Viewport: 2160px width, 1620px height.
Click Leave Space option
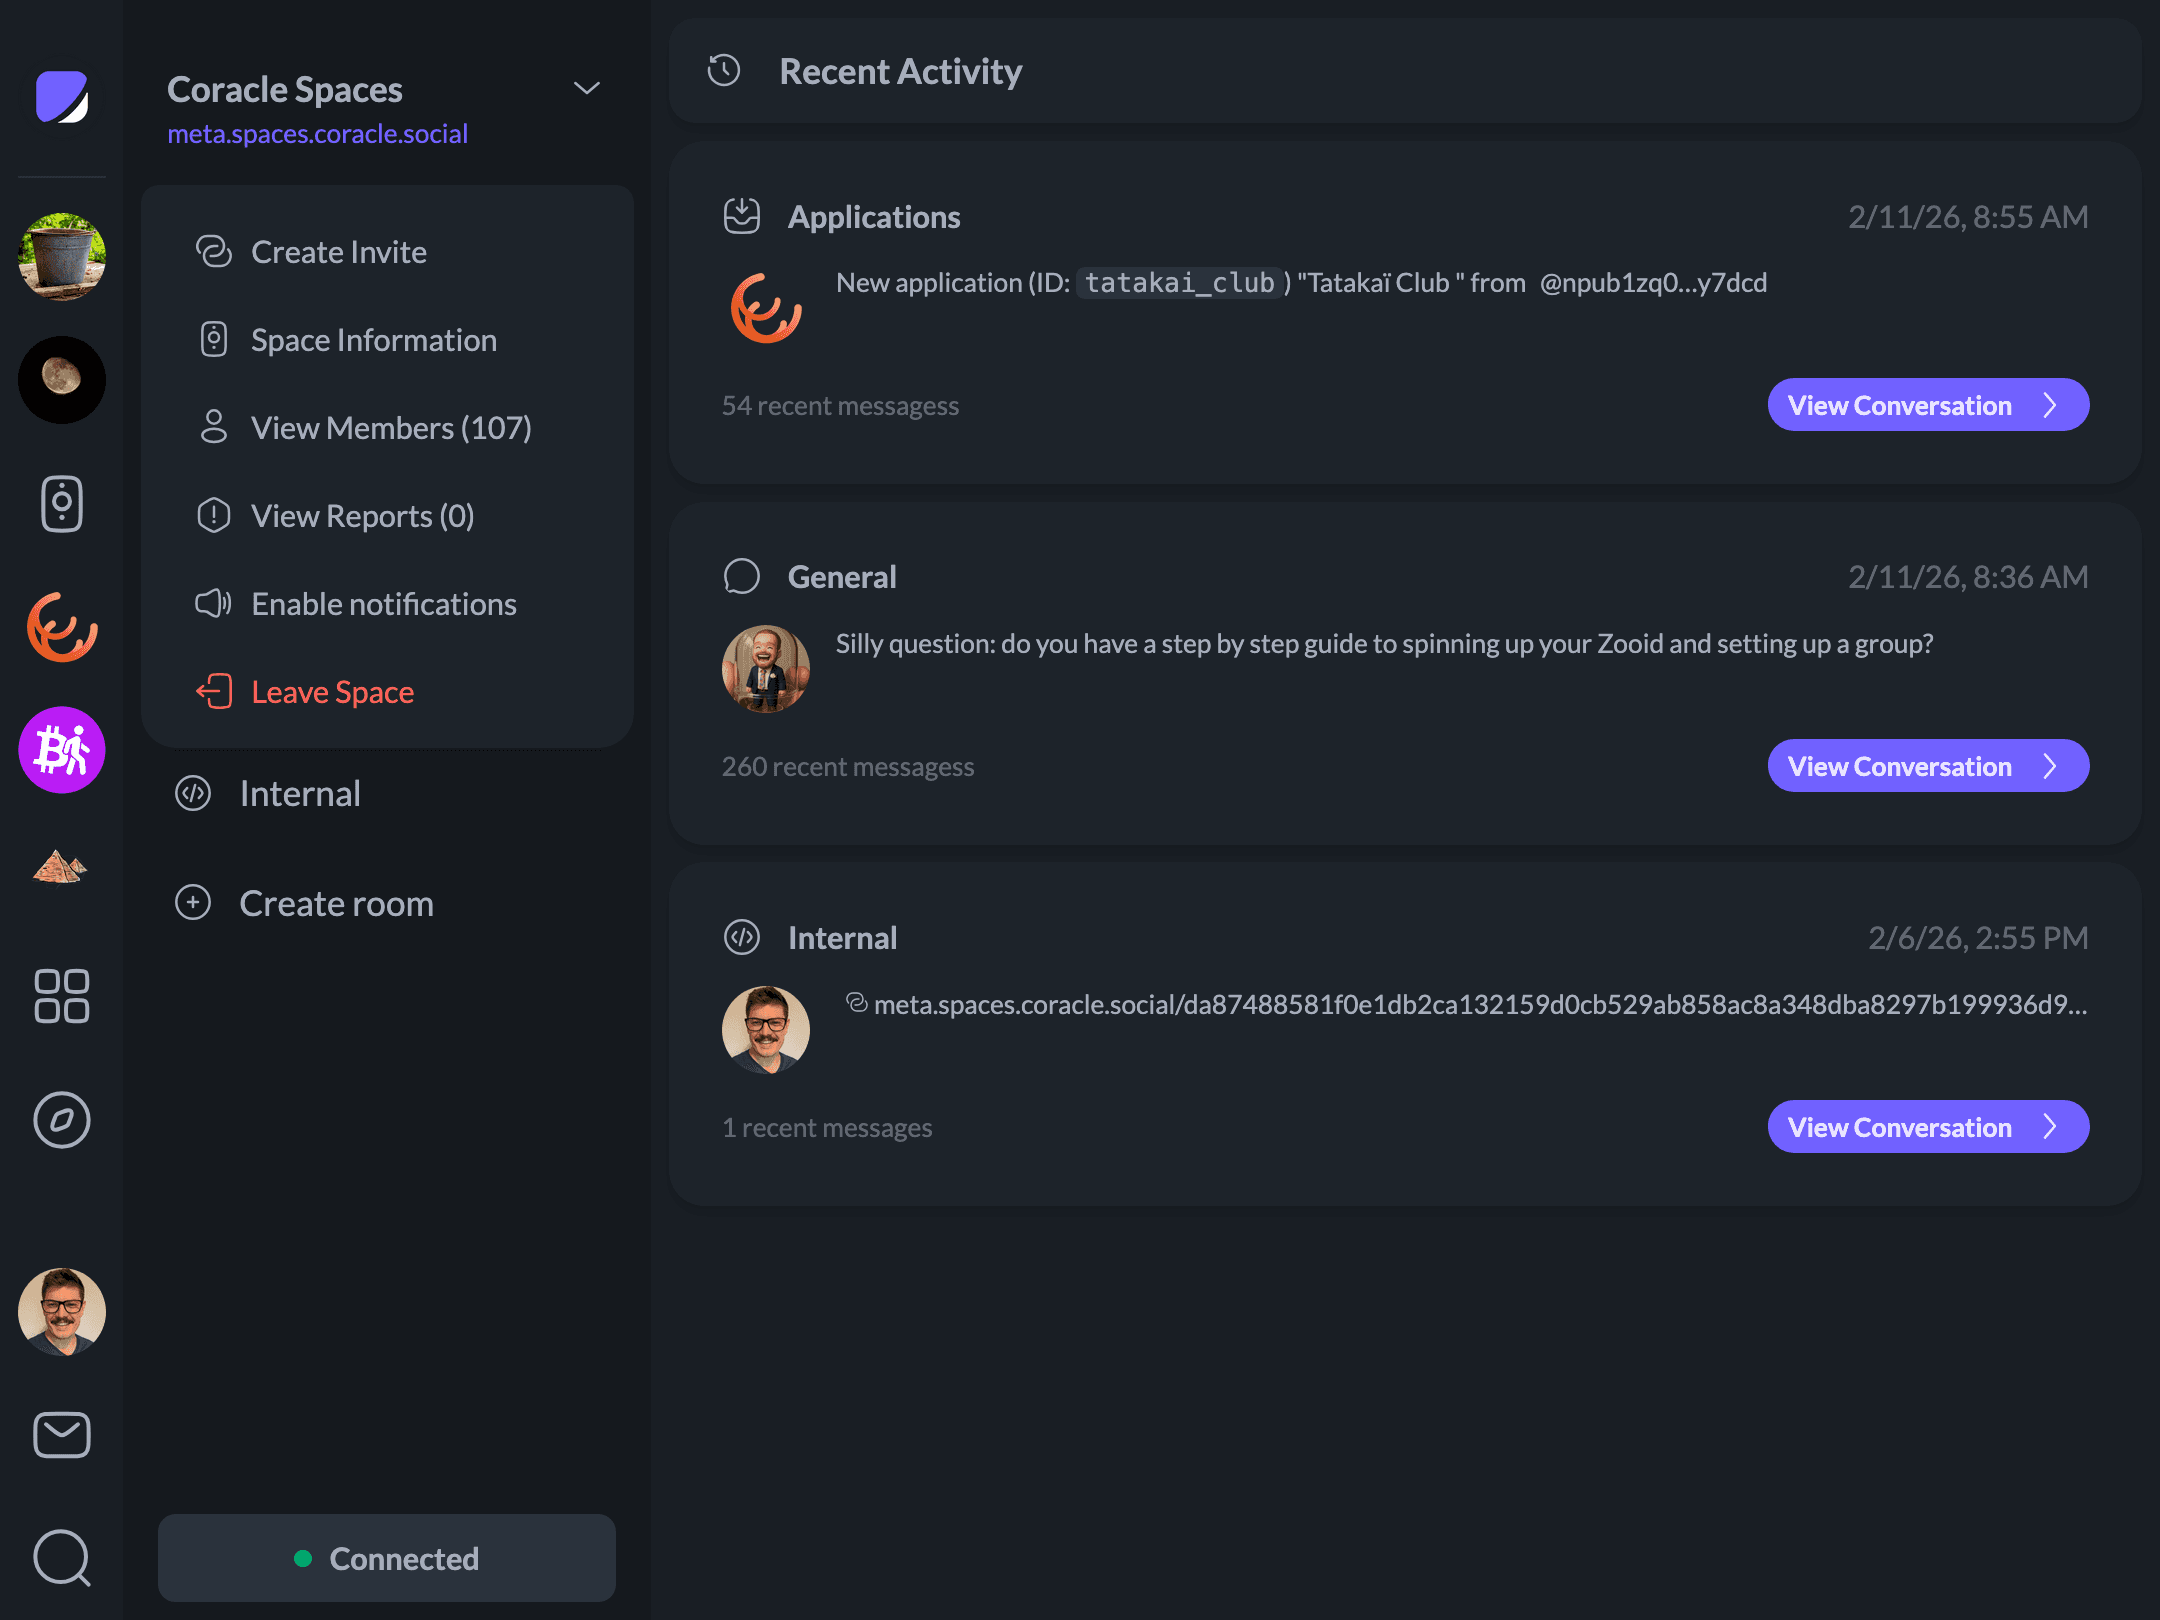pos(332,692)
